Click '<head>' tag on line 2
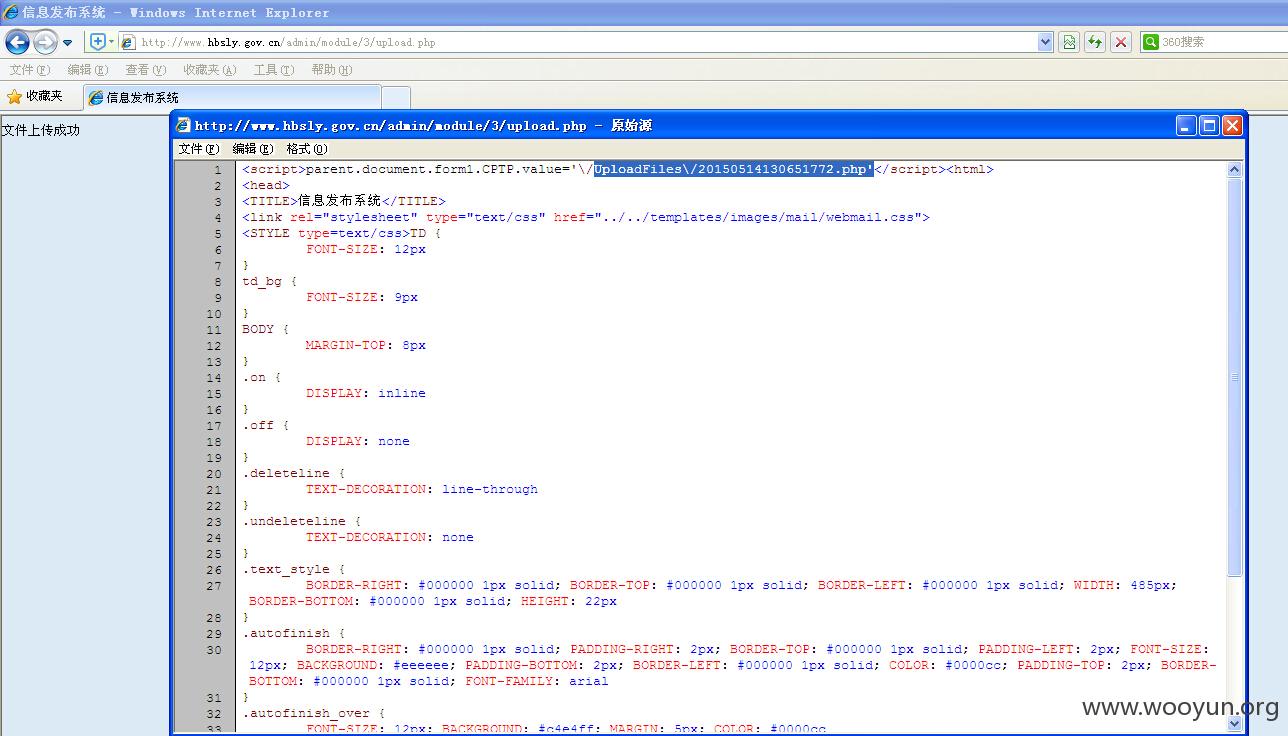The width and height of the screenshot is (1288, 736). (x=266, y=185)
